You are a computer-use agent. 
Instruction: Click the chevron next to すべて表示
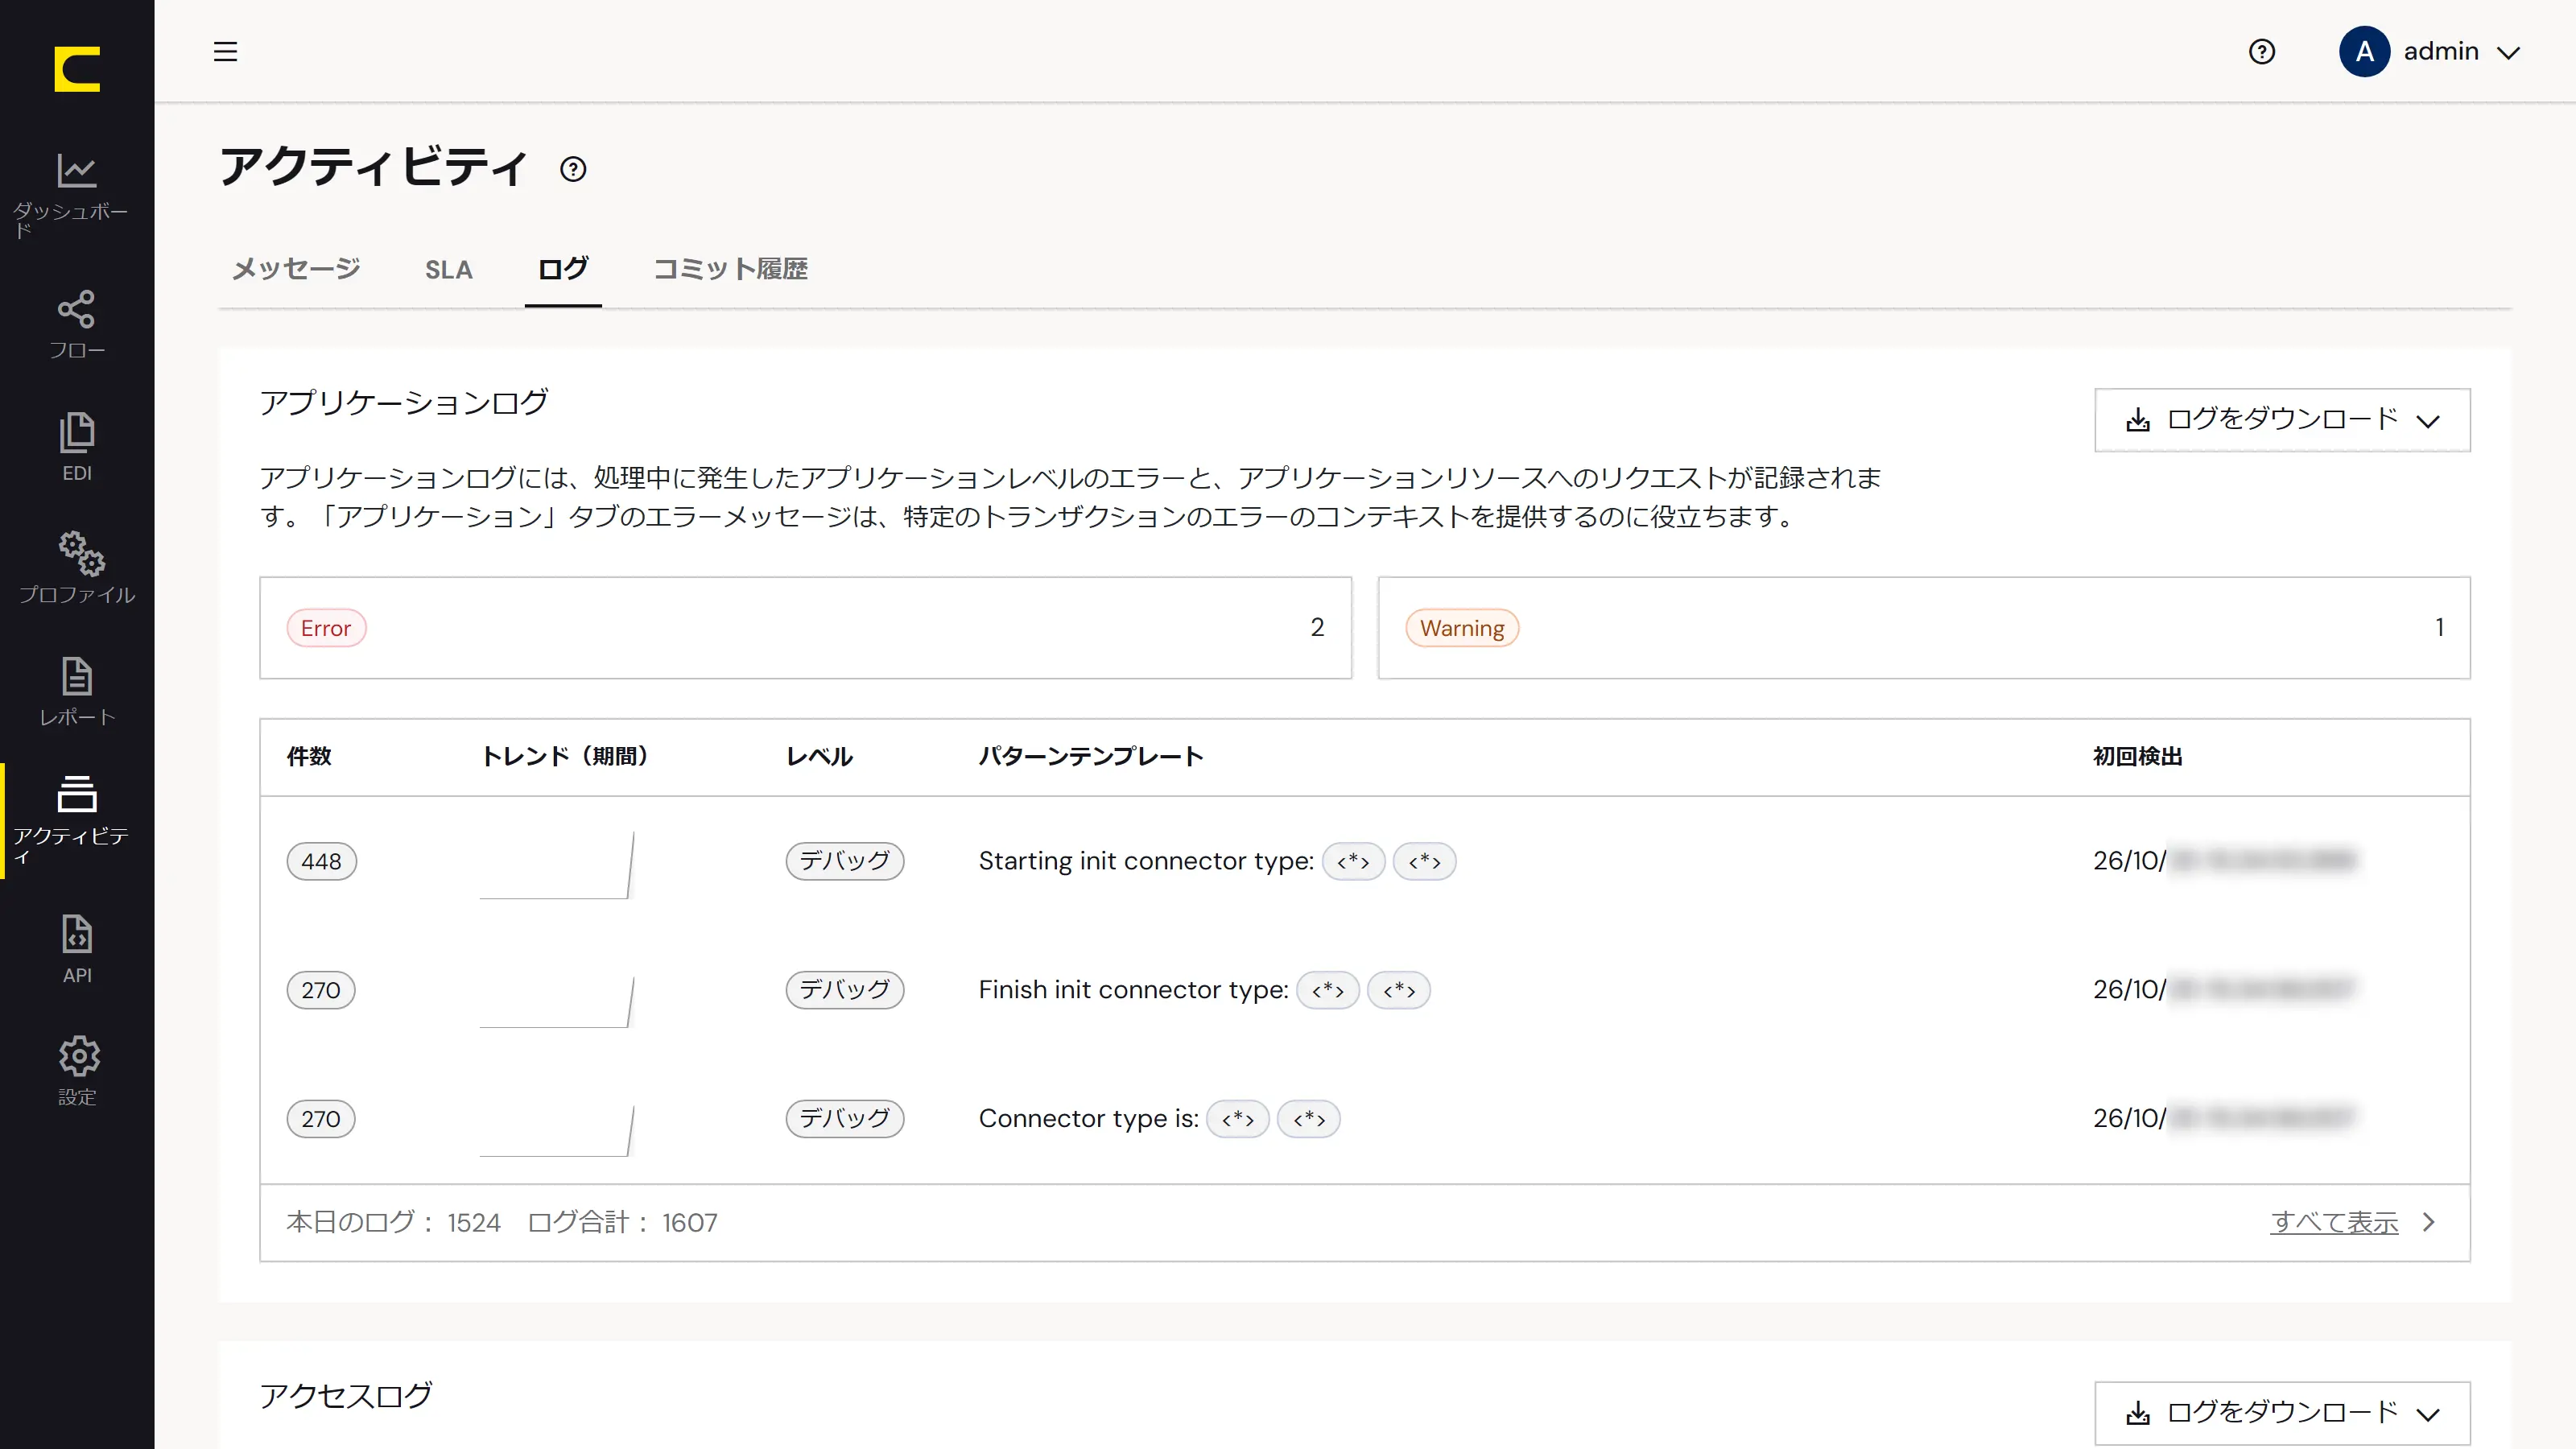[x=2429, y=1222]
